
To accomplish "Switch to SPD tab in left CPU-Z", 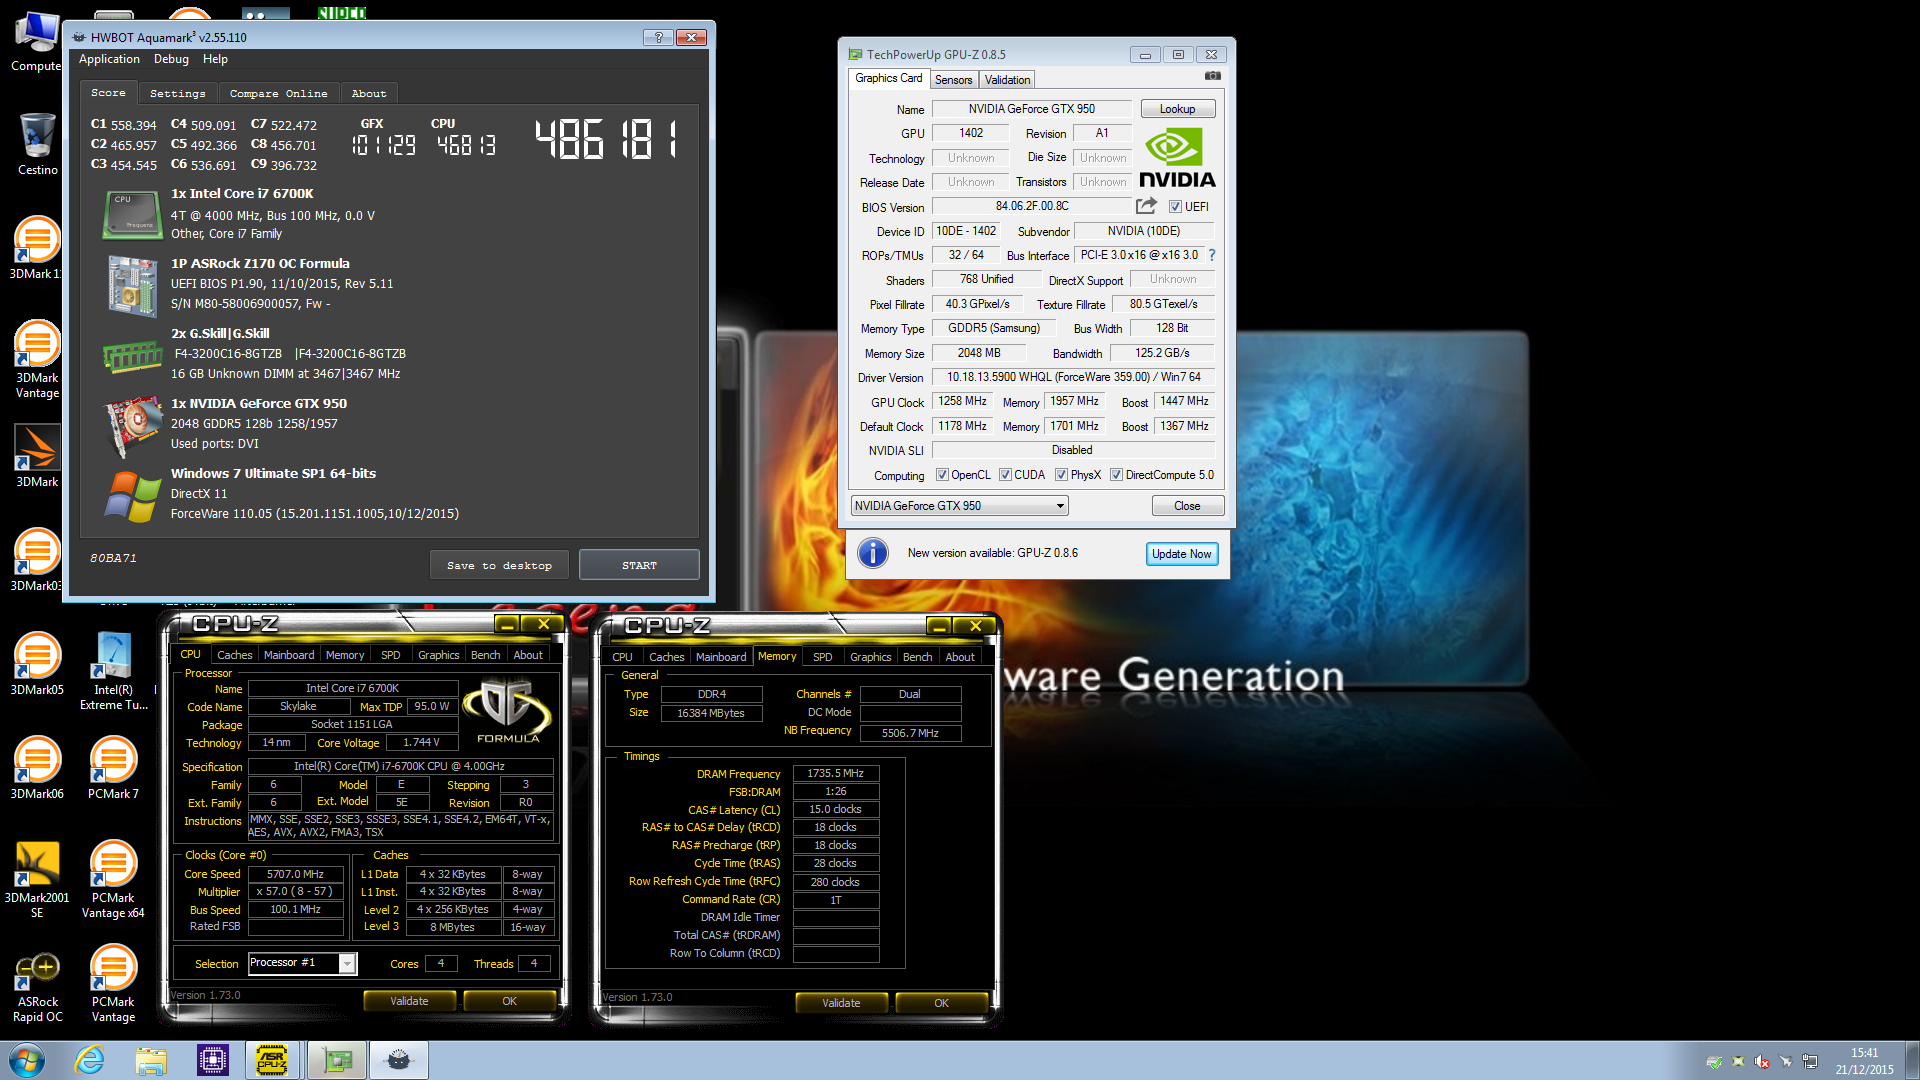I will tap(390, 655).
